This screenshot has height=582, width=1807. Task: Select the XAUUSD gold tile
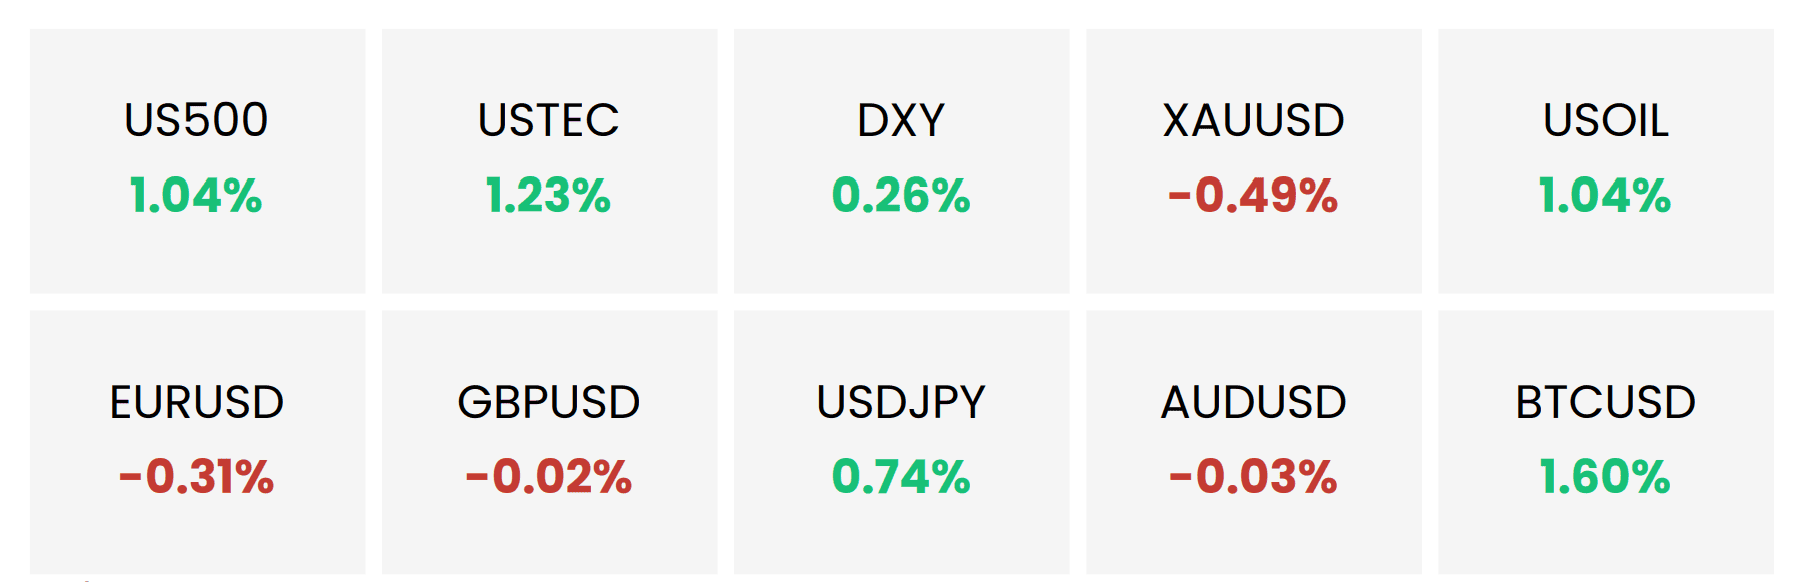[x=1253, y=161]
